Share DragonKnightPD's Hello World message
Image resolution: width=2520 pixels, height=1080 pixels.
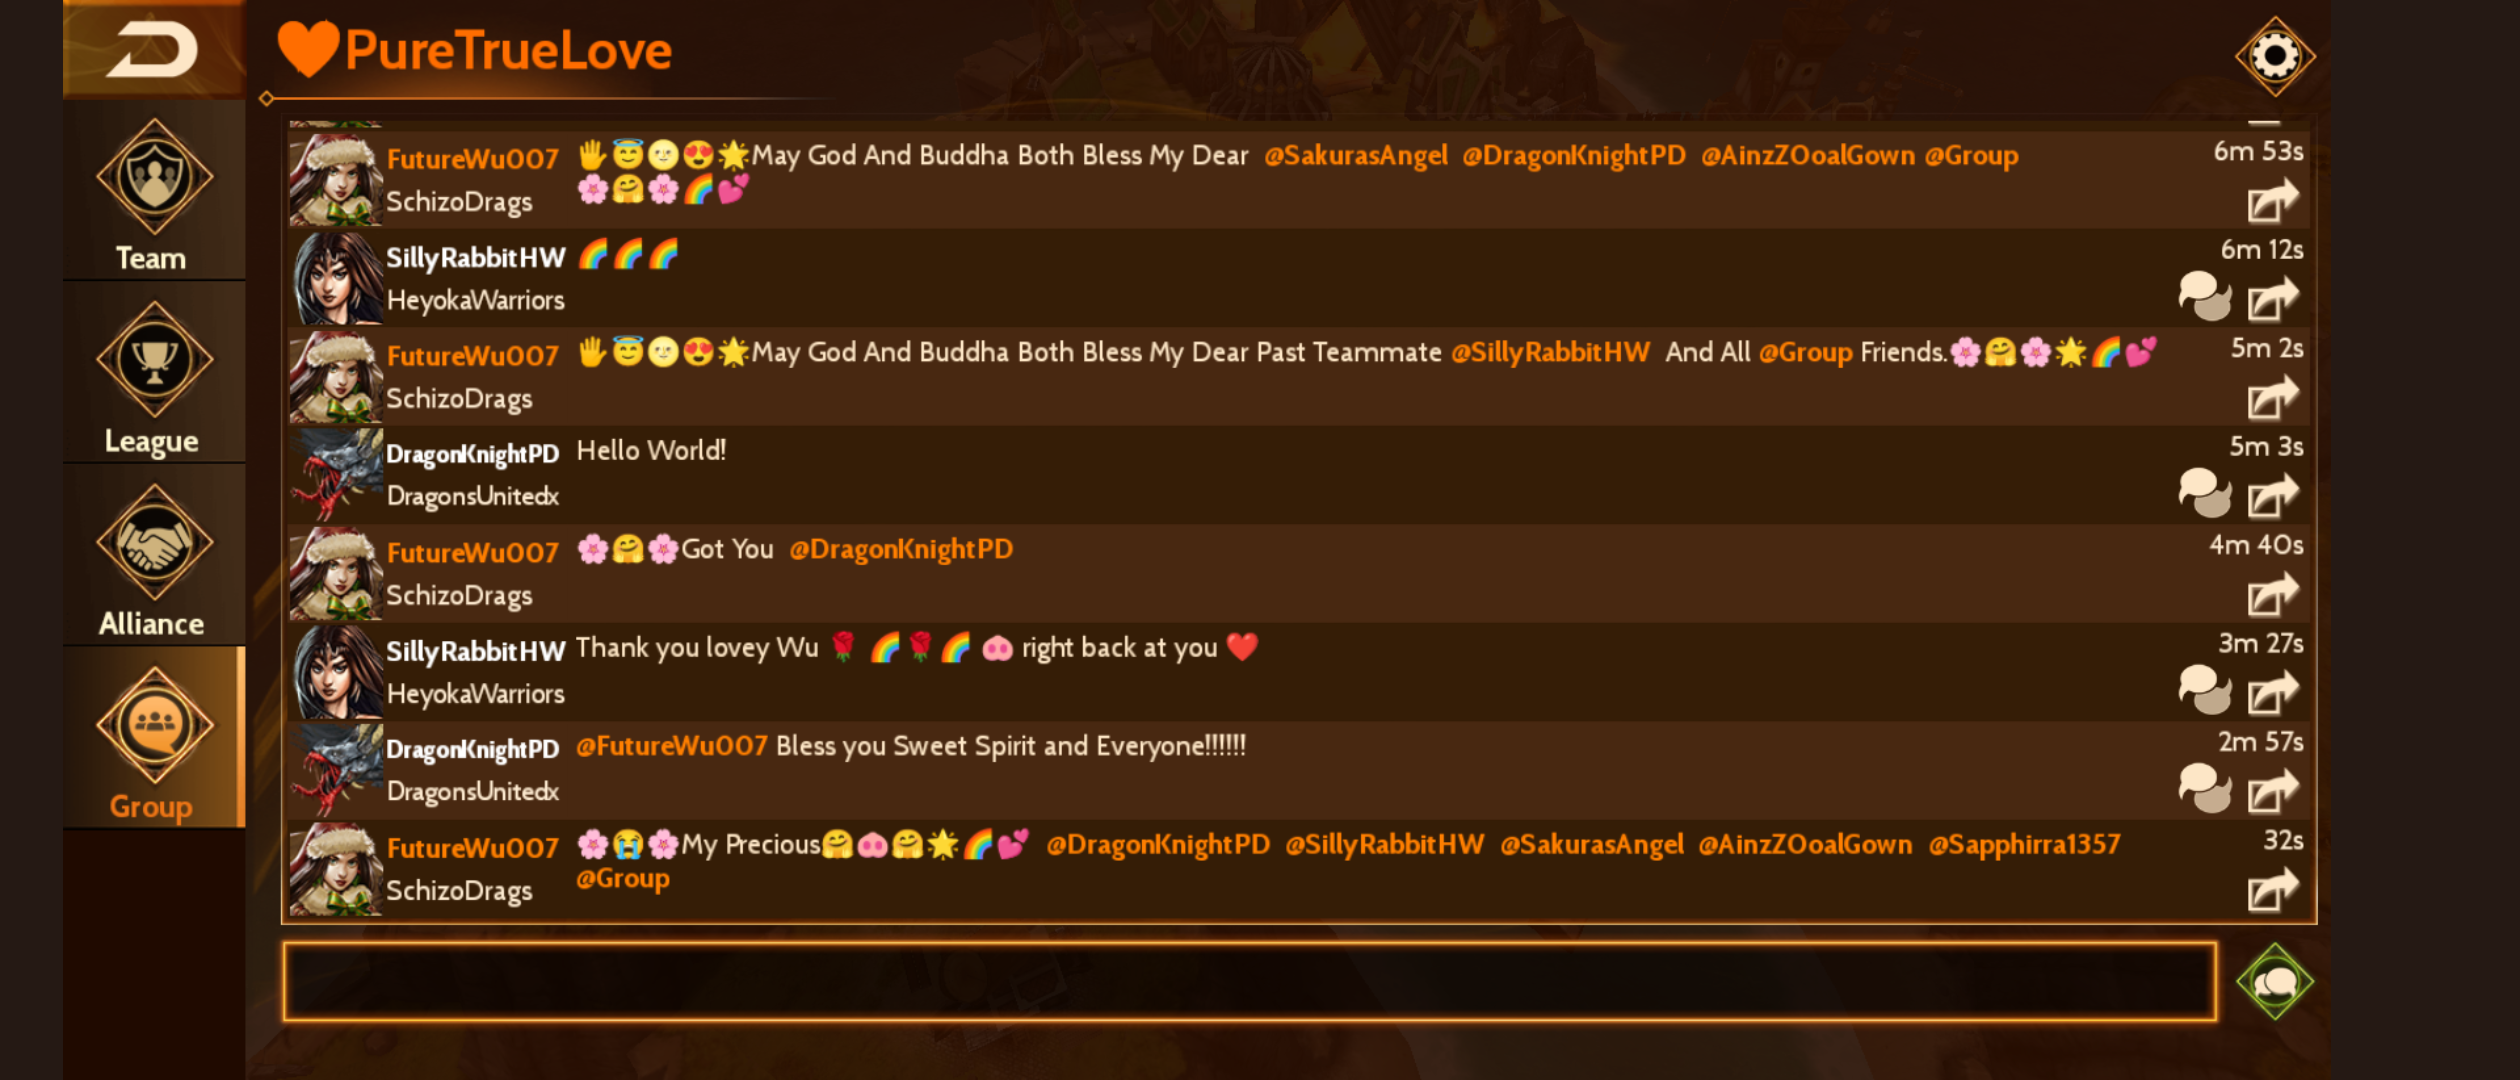[2272, 496]
